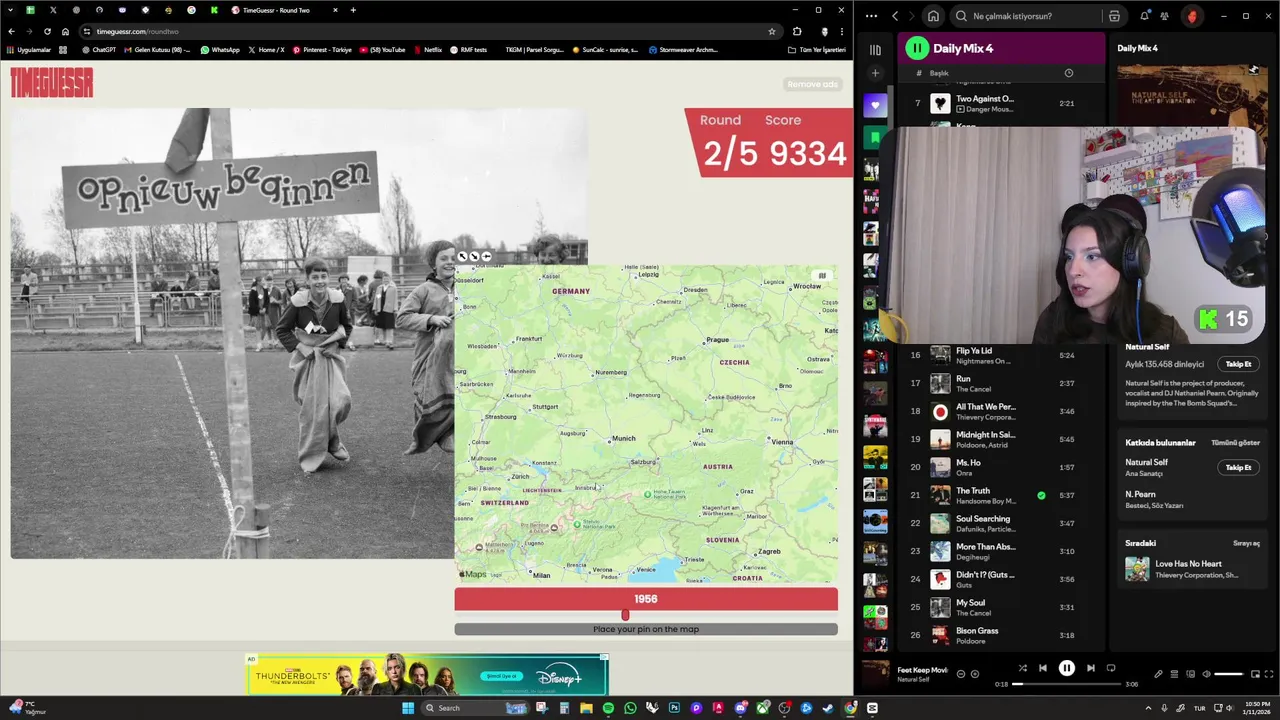
Task: Adjust Spotify volume slider
Action: coord(1228,674)
